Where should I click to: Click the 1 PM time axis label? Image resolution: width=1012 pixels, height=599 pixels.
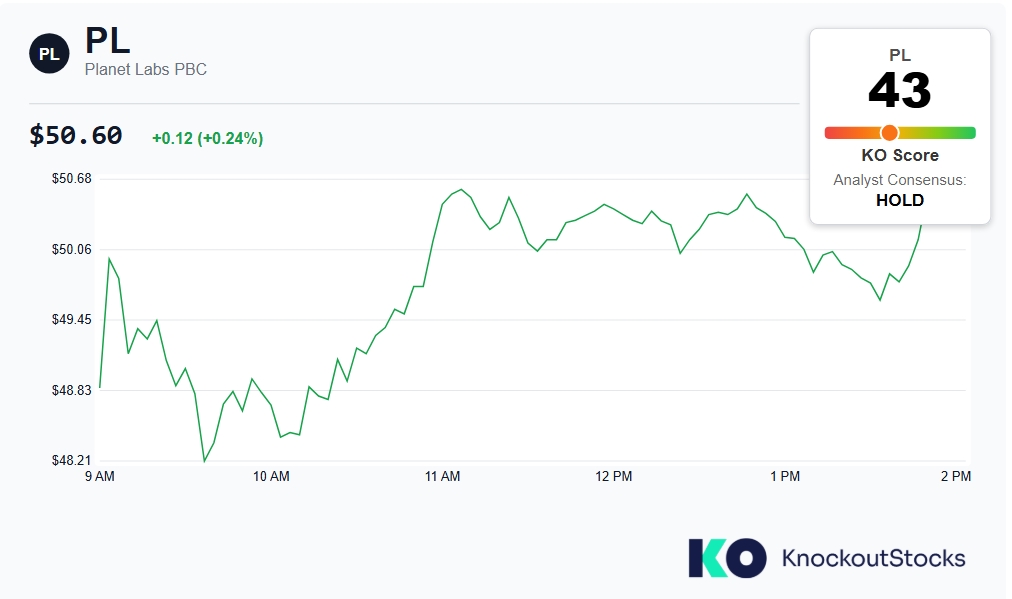click(785, 476)
